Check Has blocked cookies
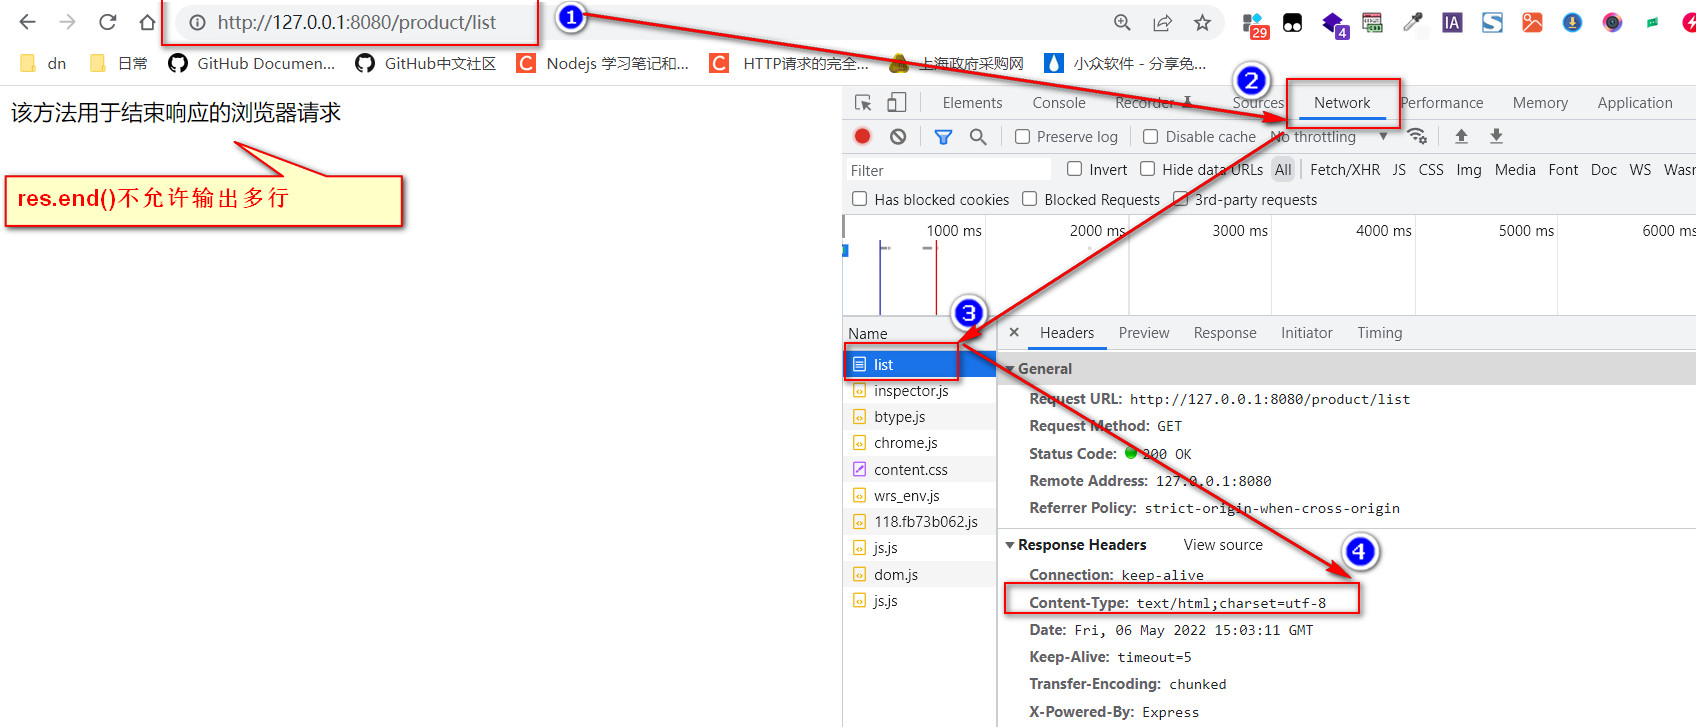 859,199
